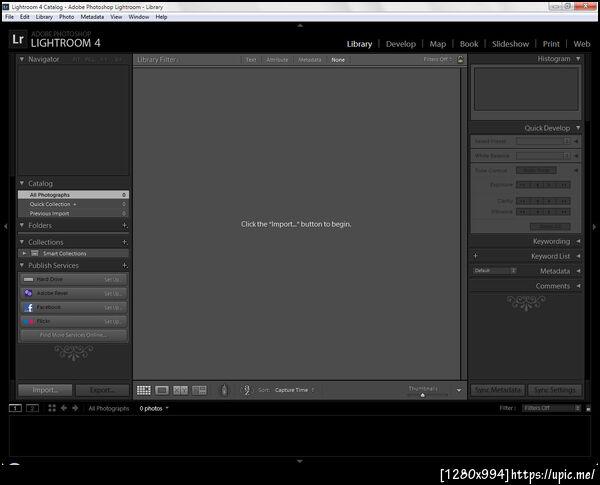The width and height of the screenshot is (600, 485).
Task: Hide the top module picker panel arrow
Action: click(300, 26)
